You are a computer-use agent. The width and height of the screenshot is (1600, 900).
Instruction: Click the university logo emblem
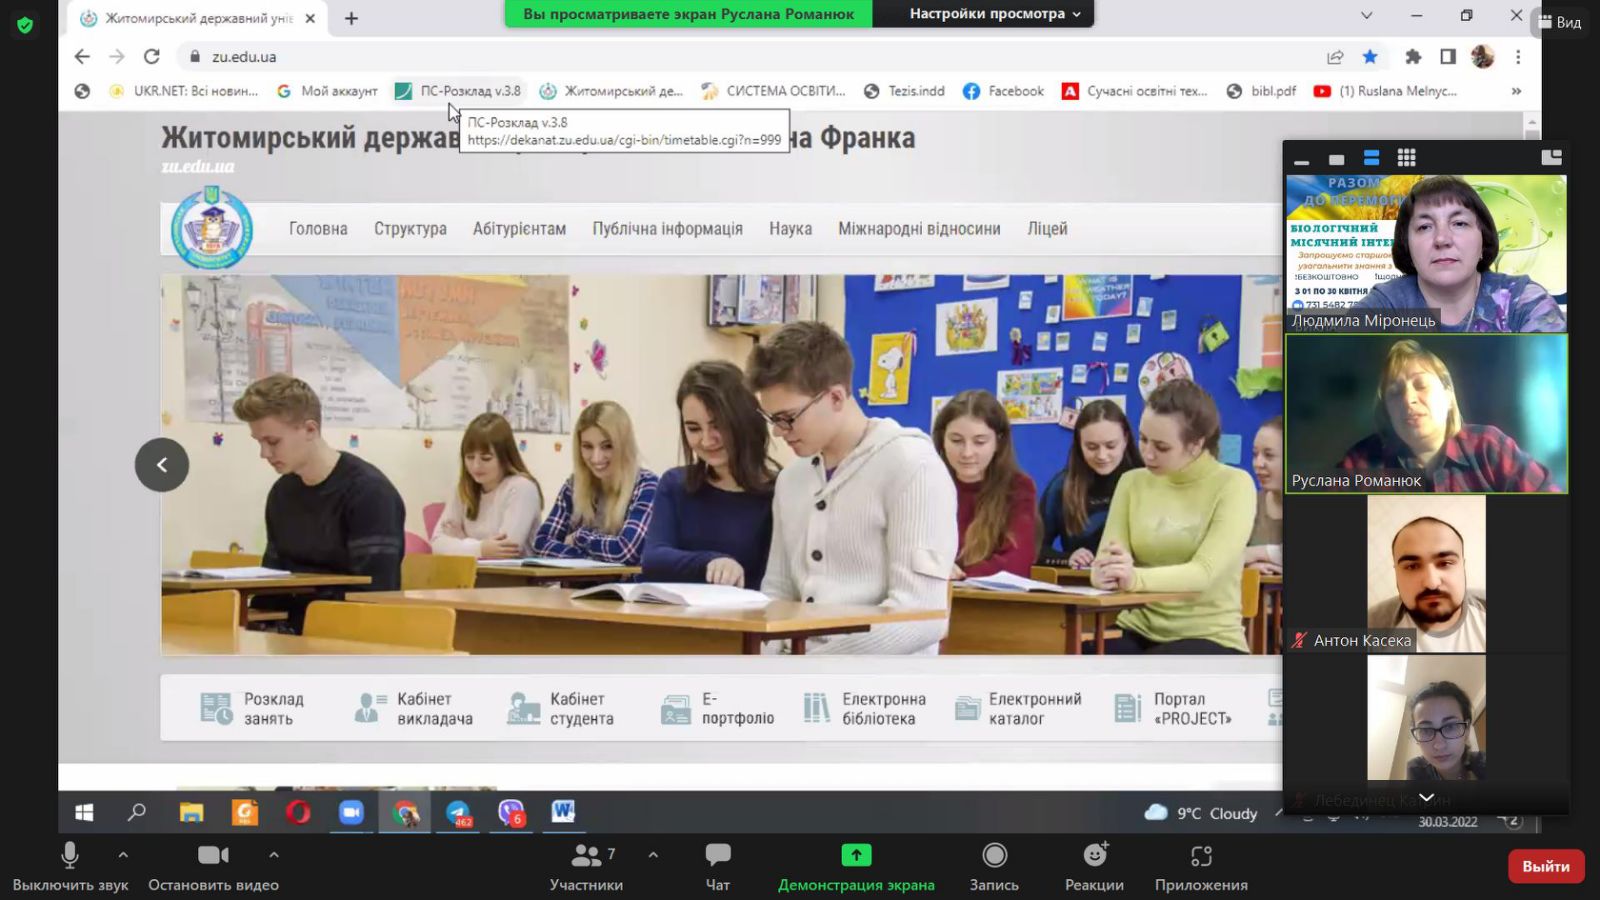(211, 228)
